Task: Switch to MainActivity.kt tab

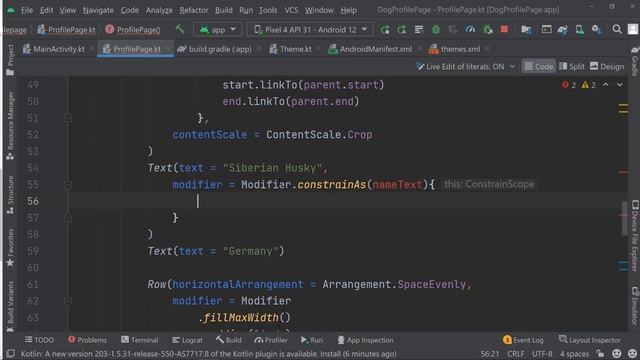Action: point(58,49)
